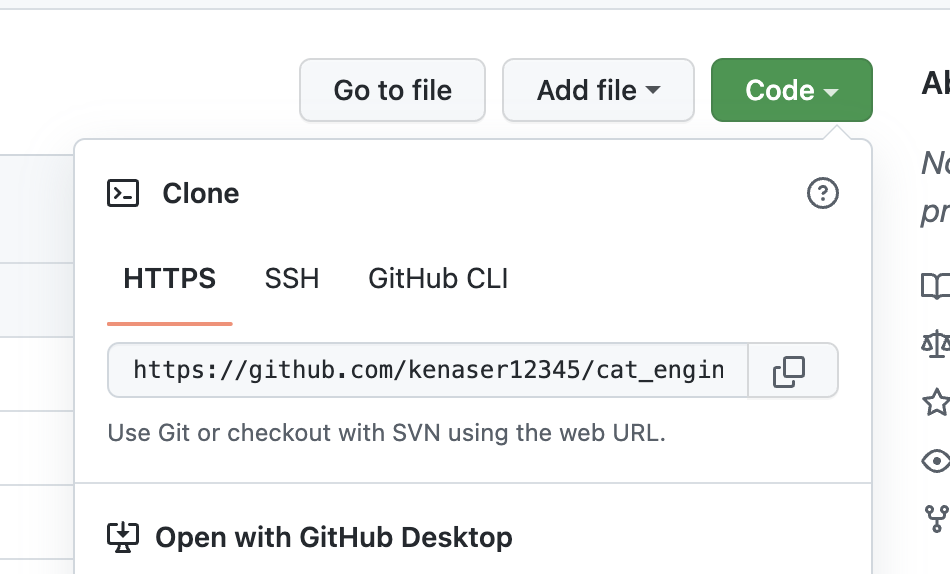Click the caret arrow on Add file
Image resolution: width=950 pixels, height=574 pixels.
point(653,90)
